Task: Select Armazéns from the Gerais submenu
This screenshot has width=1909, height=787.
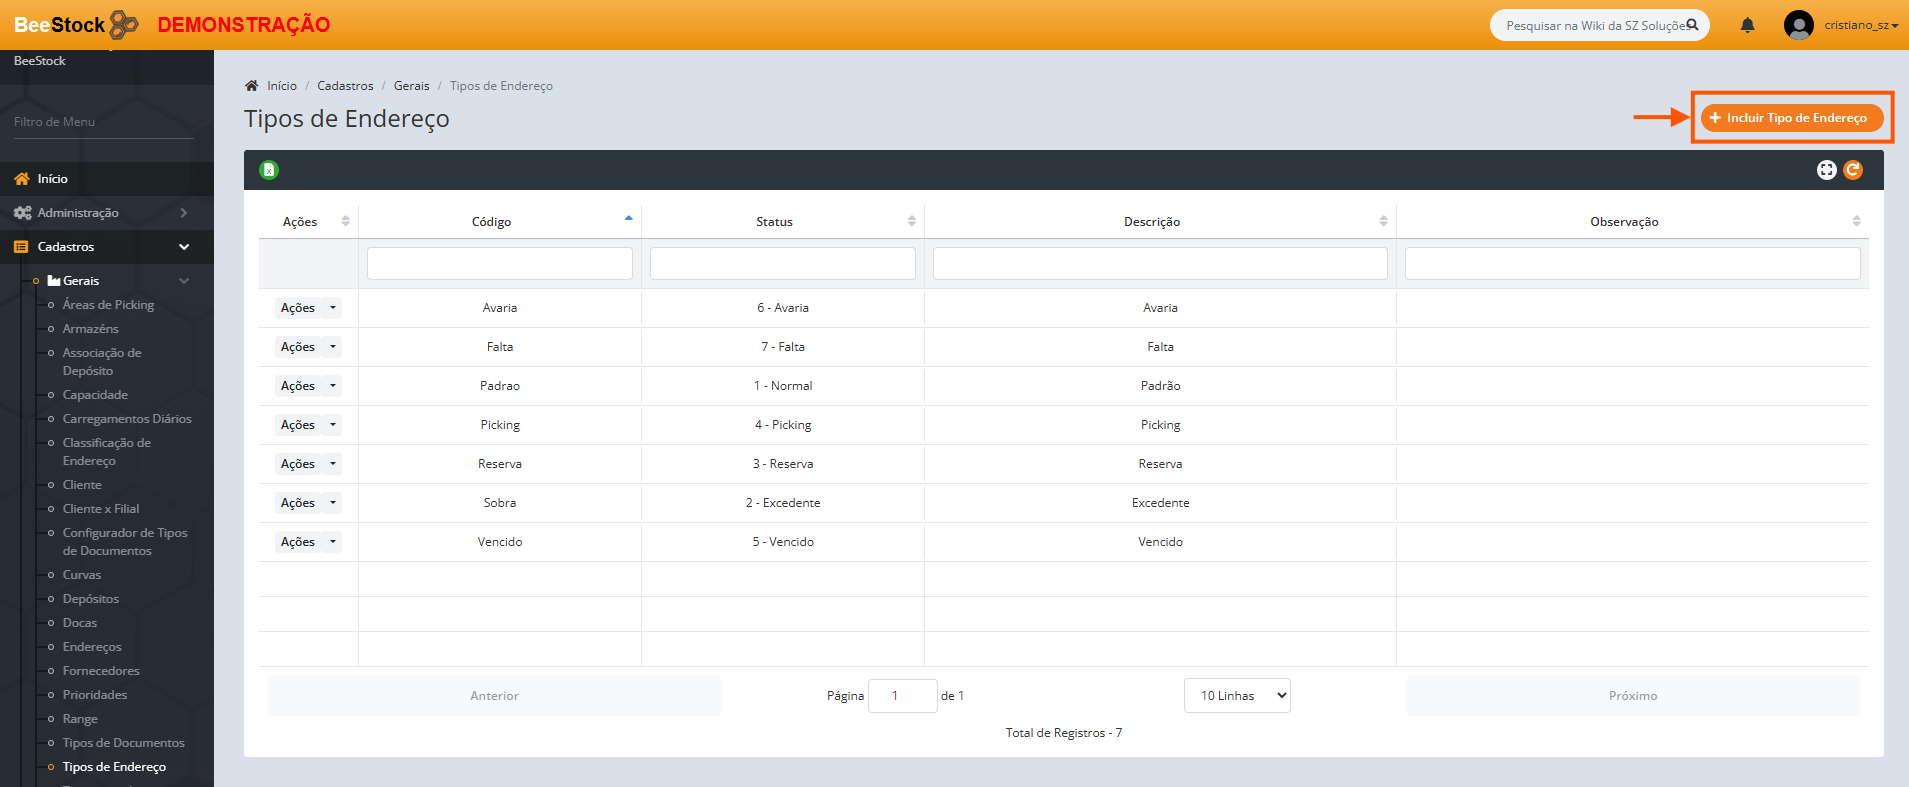Action: coord(90,329)
